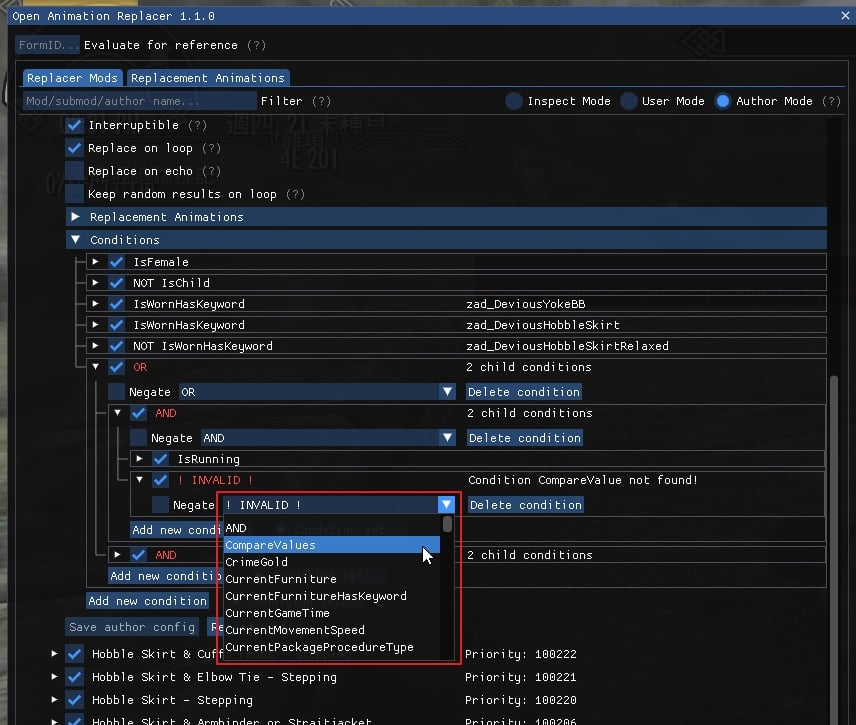
Task: Select CrimeGold in the condition list
Action: [x=256, y=562]
